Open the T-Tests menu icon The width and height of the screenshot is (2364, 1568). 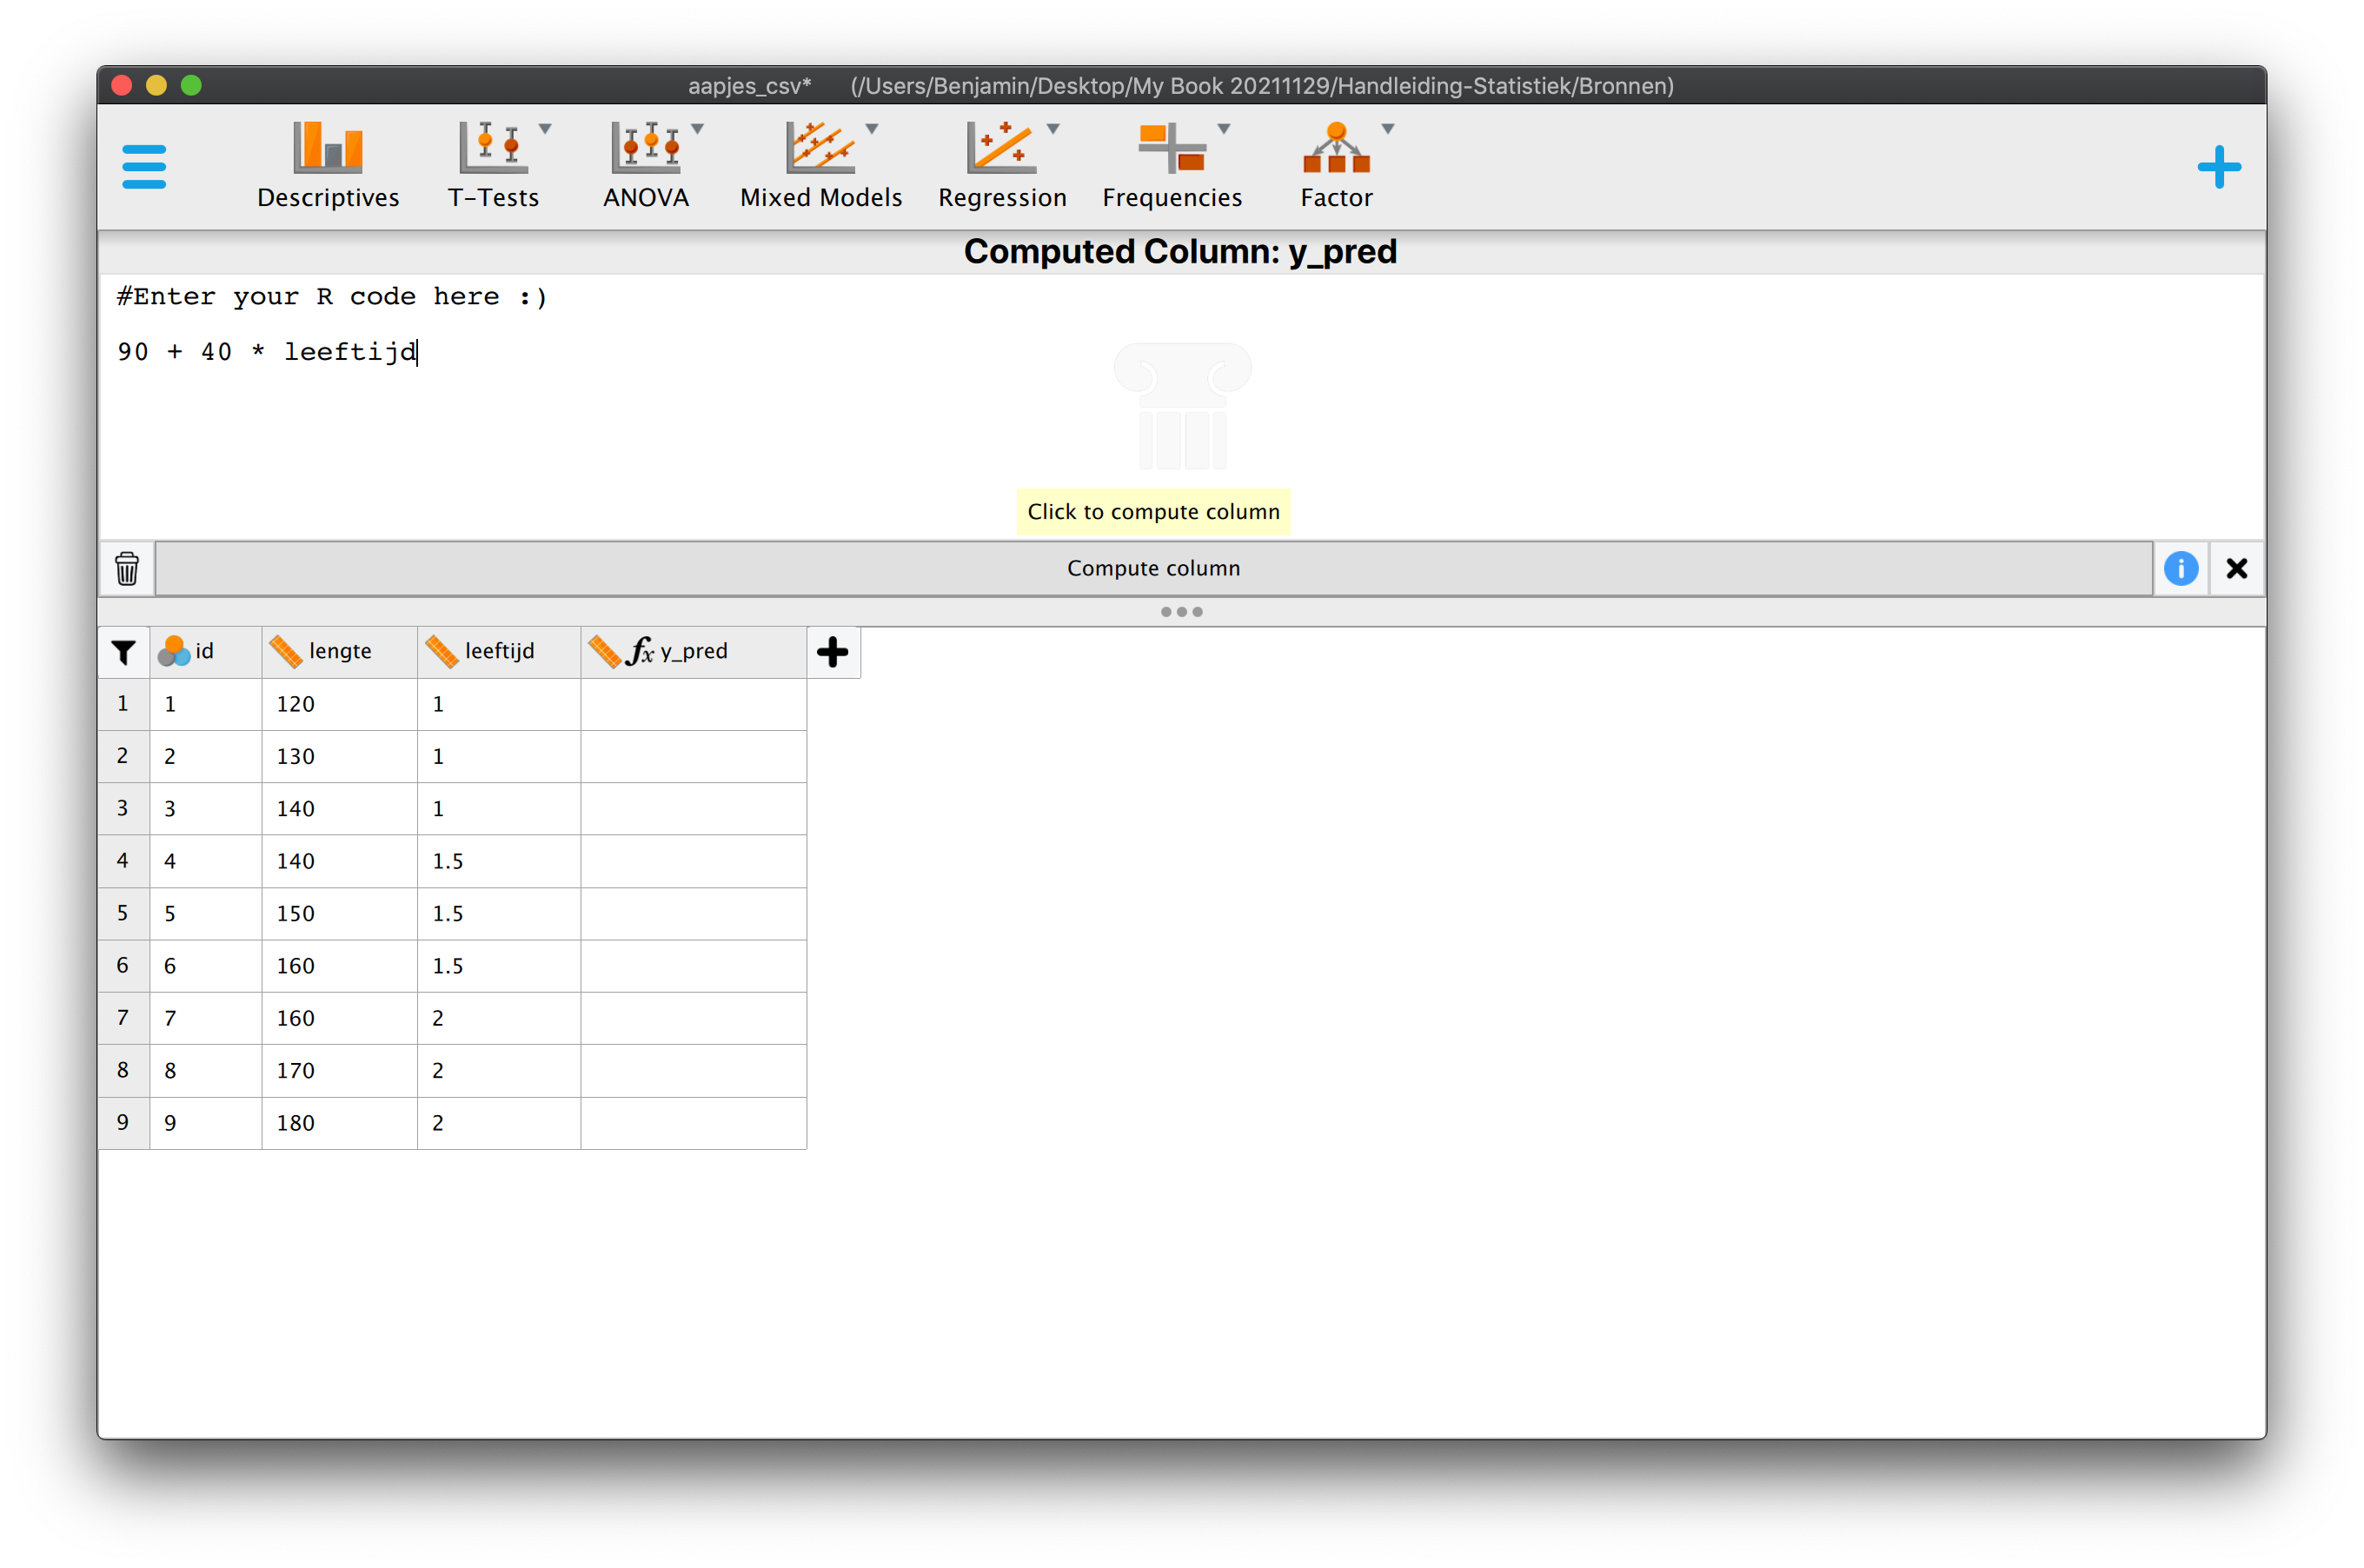pyautogui.click(x=491, y=147)
